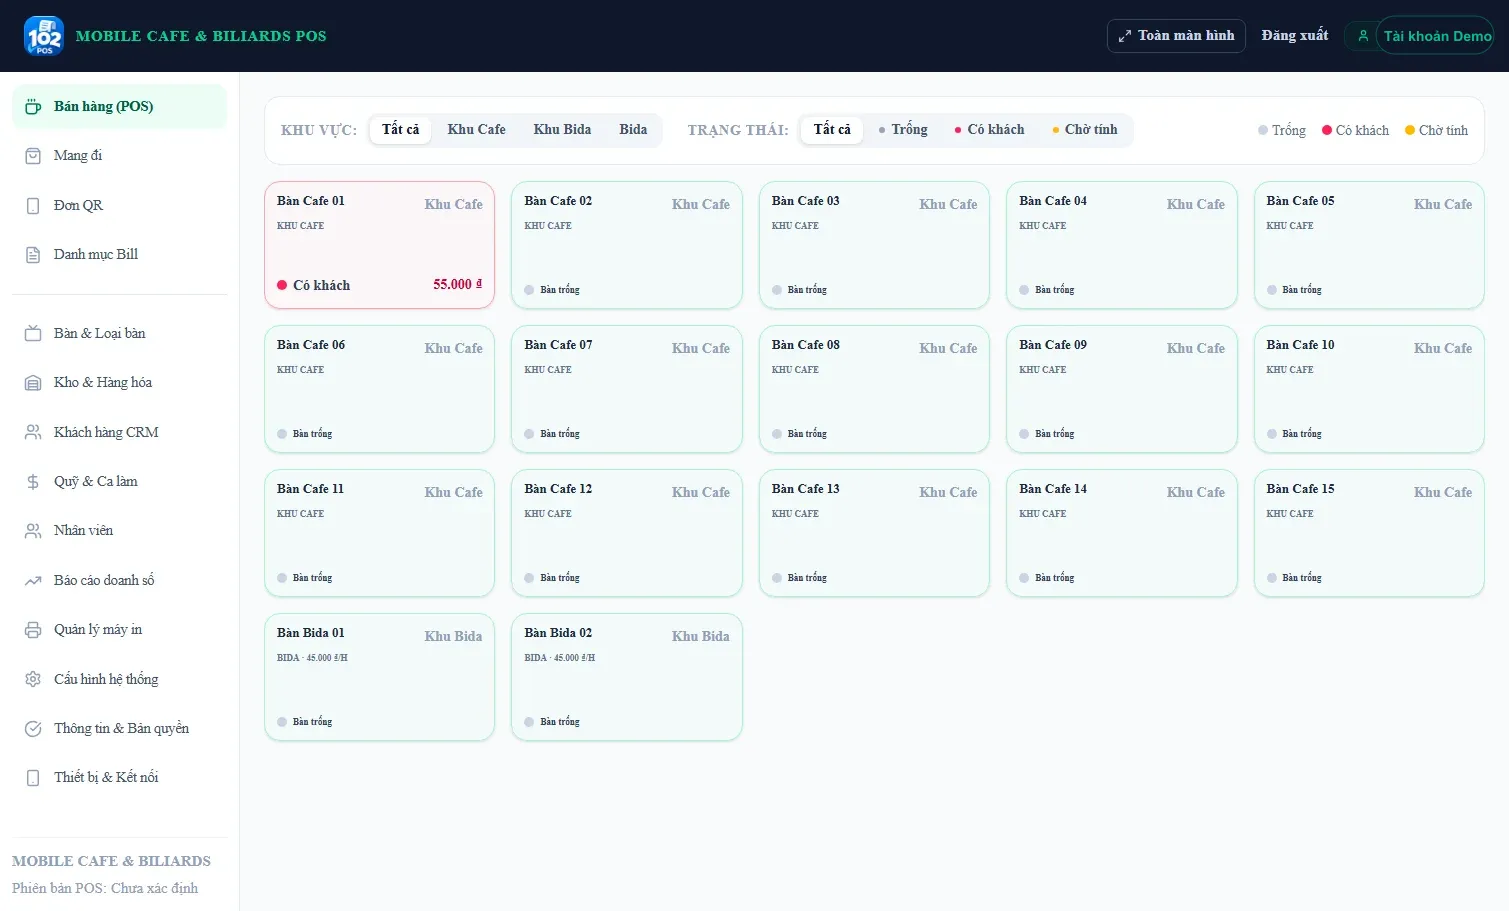Open occupied table Bàn Cafe 01

[x=380, y=245]
